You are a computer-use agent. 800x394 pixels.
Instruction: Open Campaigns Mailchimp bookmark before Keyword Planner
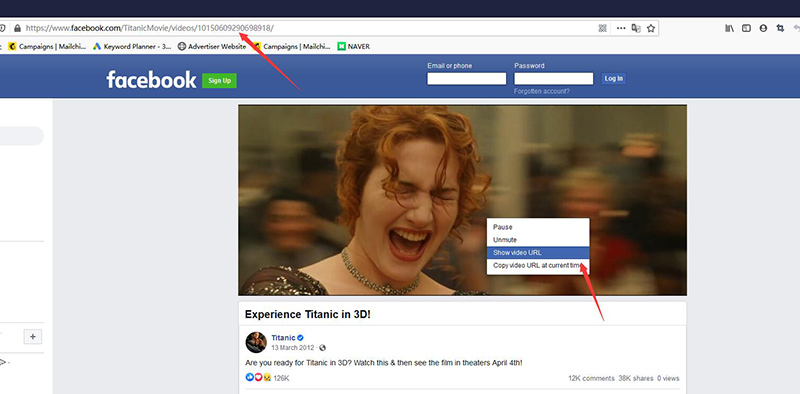pyautogui.click(x=47, y=46)
